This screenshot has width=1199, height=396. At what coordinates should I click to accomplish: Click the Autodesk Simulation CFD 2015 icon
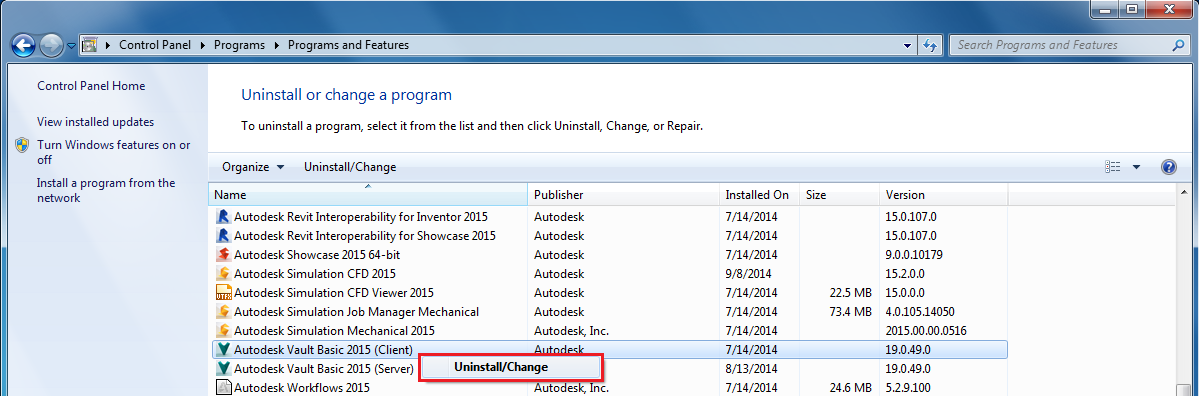(223, 274)
